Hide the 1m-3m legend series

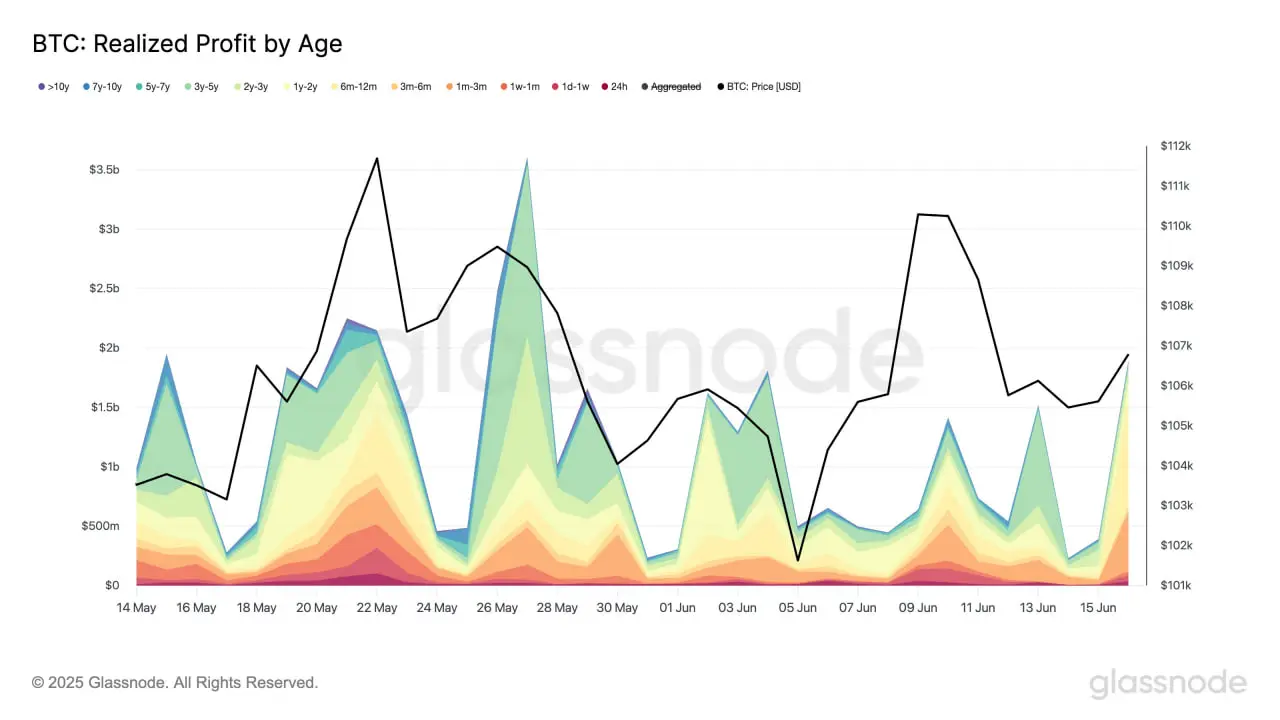pos(466,87)
